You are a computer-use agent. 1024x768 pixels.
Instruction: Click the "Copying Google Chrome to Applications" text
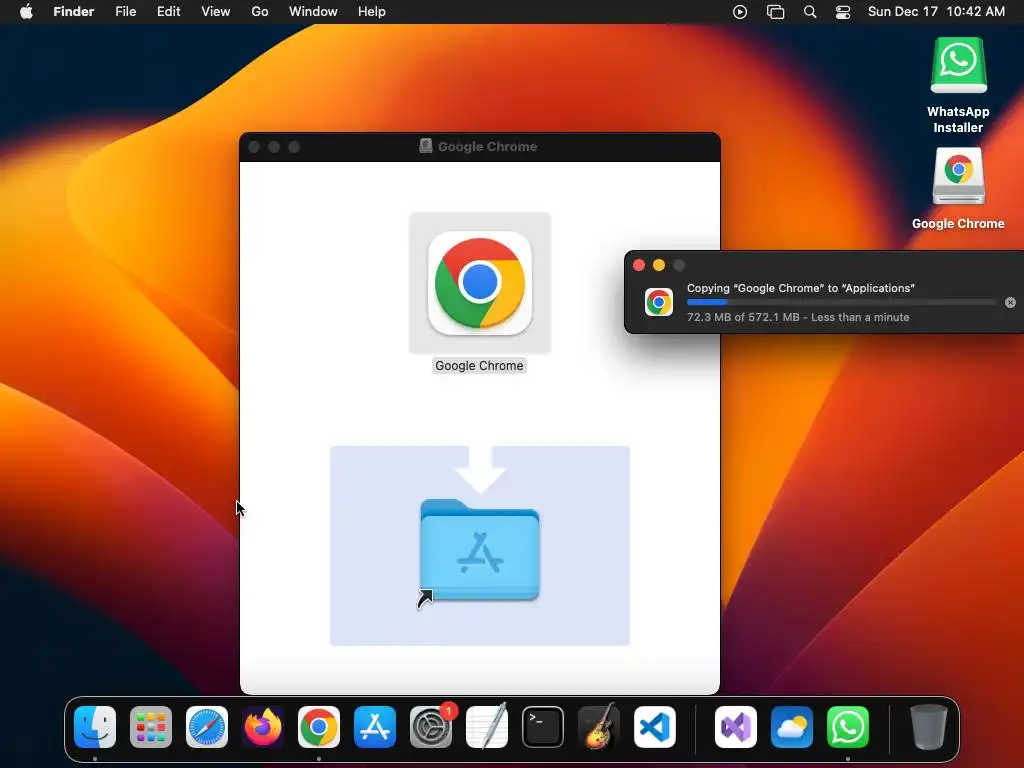click(x=801, y=288)
